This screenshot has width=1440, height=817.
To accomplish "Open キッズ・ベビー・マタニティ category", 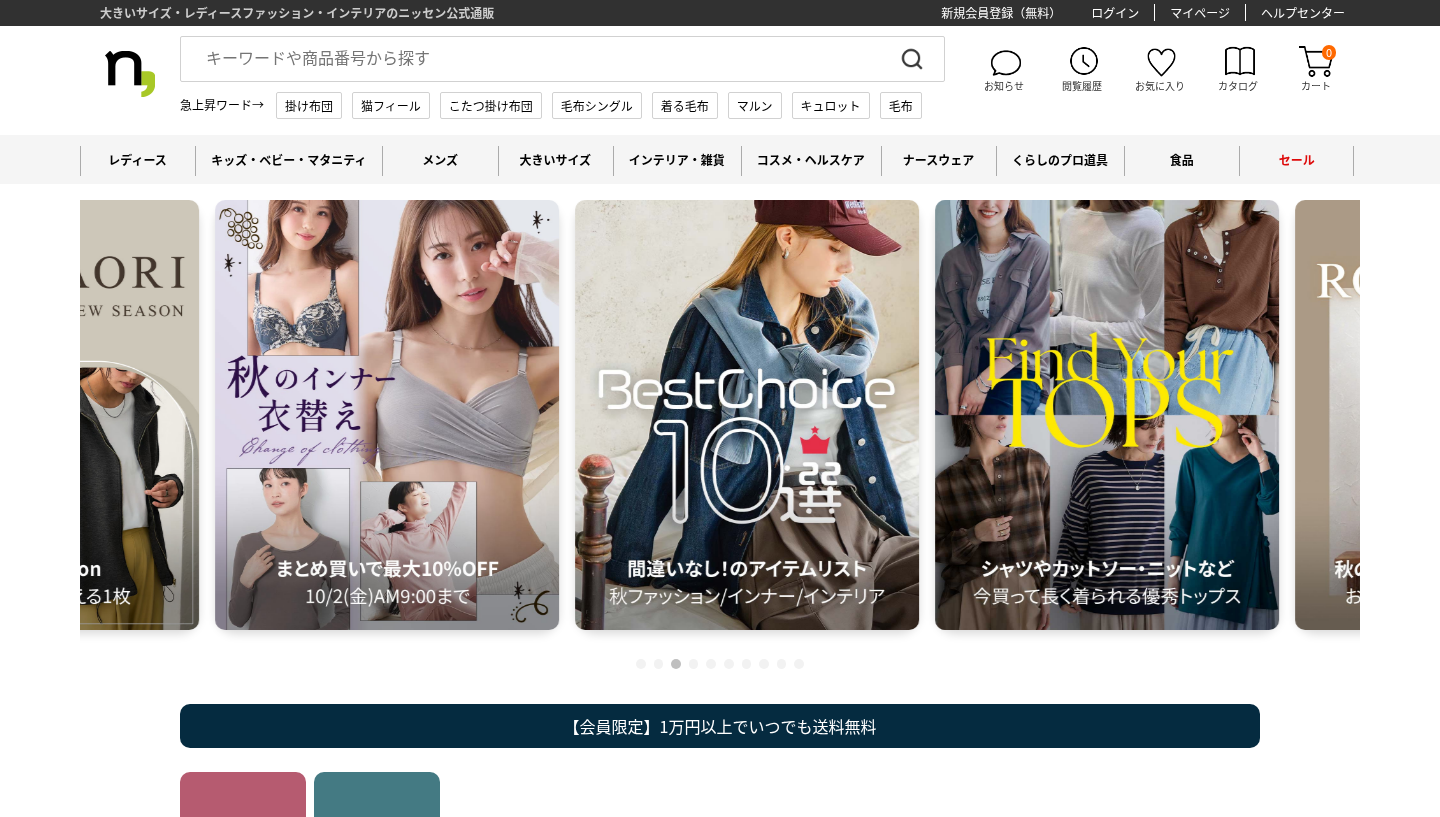I will tap(289, 160).
